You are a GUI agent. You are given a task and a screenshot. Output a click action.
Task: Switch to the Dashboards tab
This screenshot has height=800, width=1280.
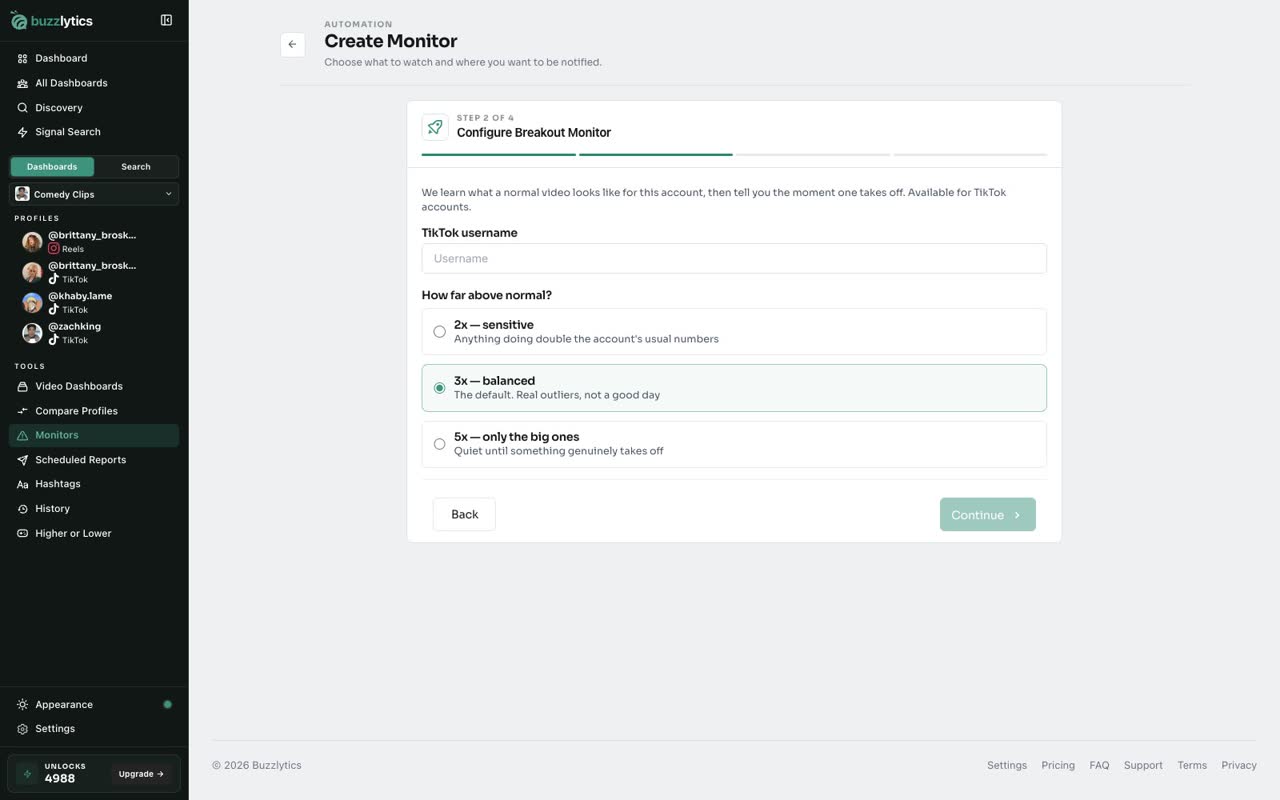(x=52, y=167)
